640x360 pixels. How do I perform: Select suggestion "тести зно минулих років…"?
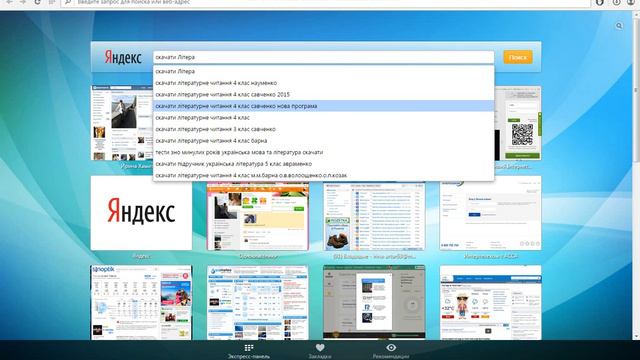[323, 152]
